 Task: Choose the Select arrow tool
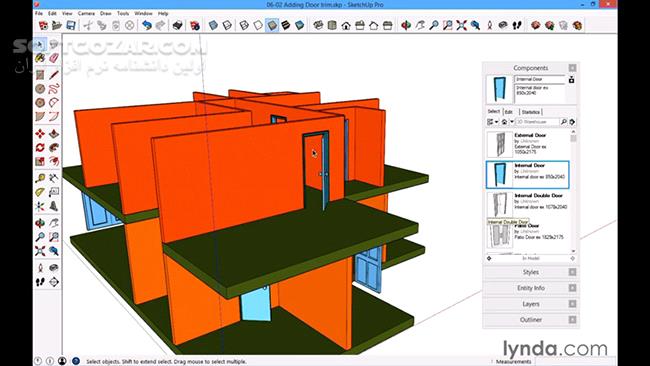point(40,44)
